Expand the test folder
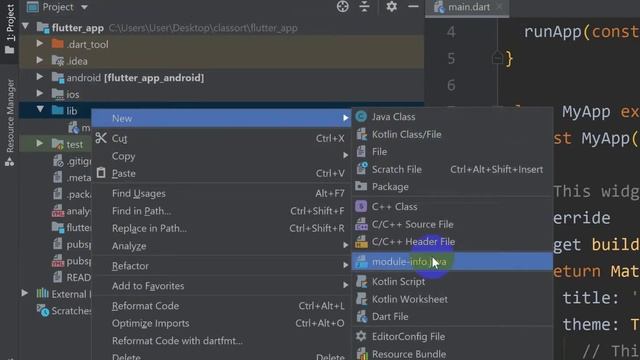The height and width of the screenshot is (360, 640). pyautogui.click(x=40, y=144)
